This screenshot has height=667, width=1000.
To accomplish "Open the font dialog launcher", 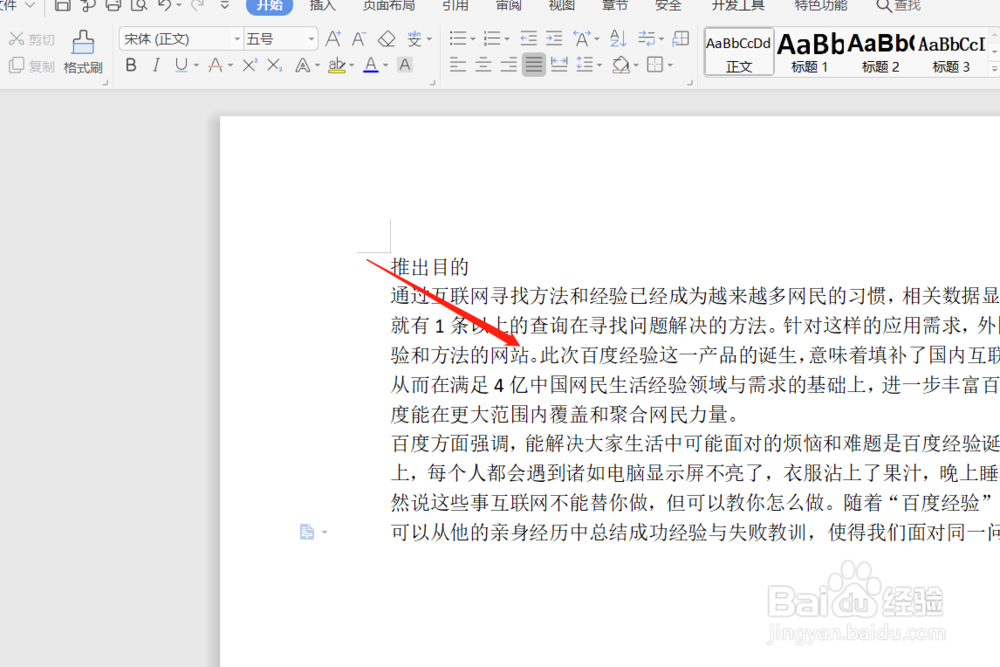I will coord(432,83).
